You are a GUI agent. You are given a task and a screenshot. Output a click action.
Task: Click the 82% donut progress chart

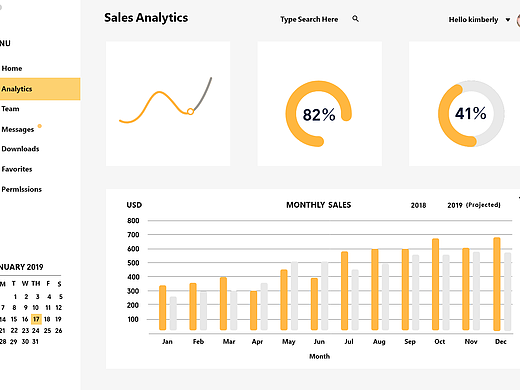click(x=319, y=114)
